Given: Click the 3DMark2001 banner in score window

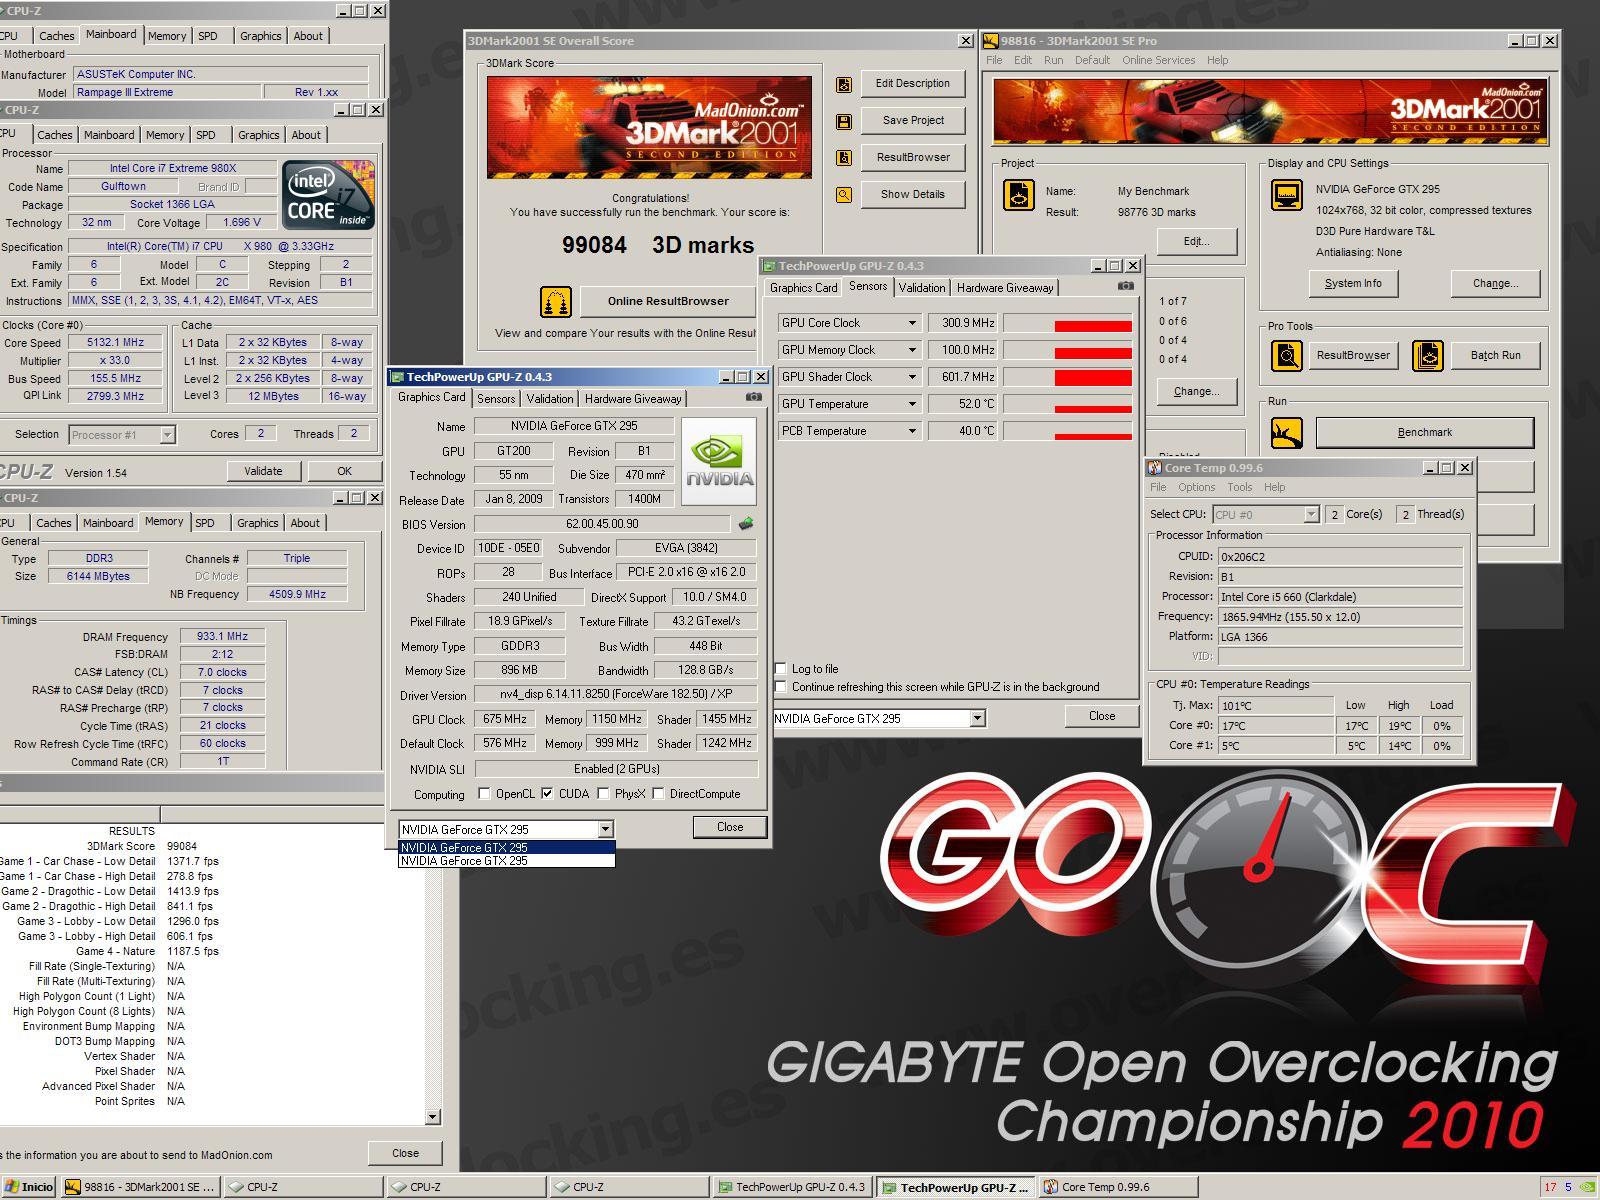Looking at the screenshot, I should [x=649, y=127].
